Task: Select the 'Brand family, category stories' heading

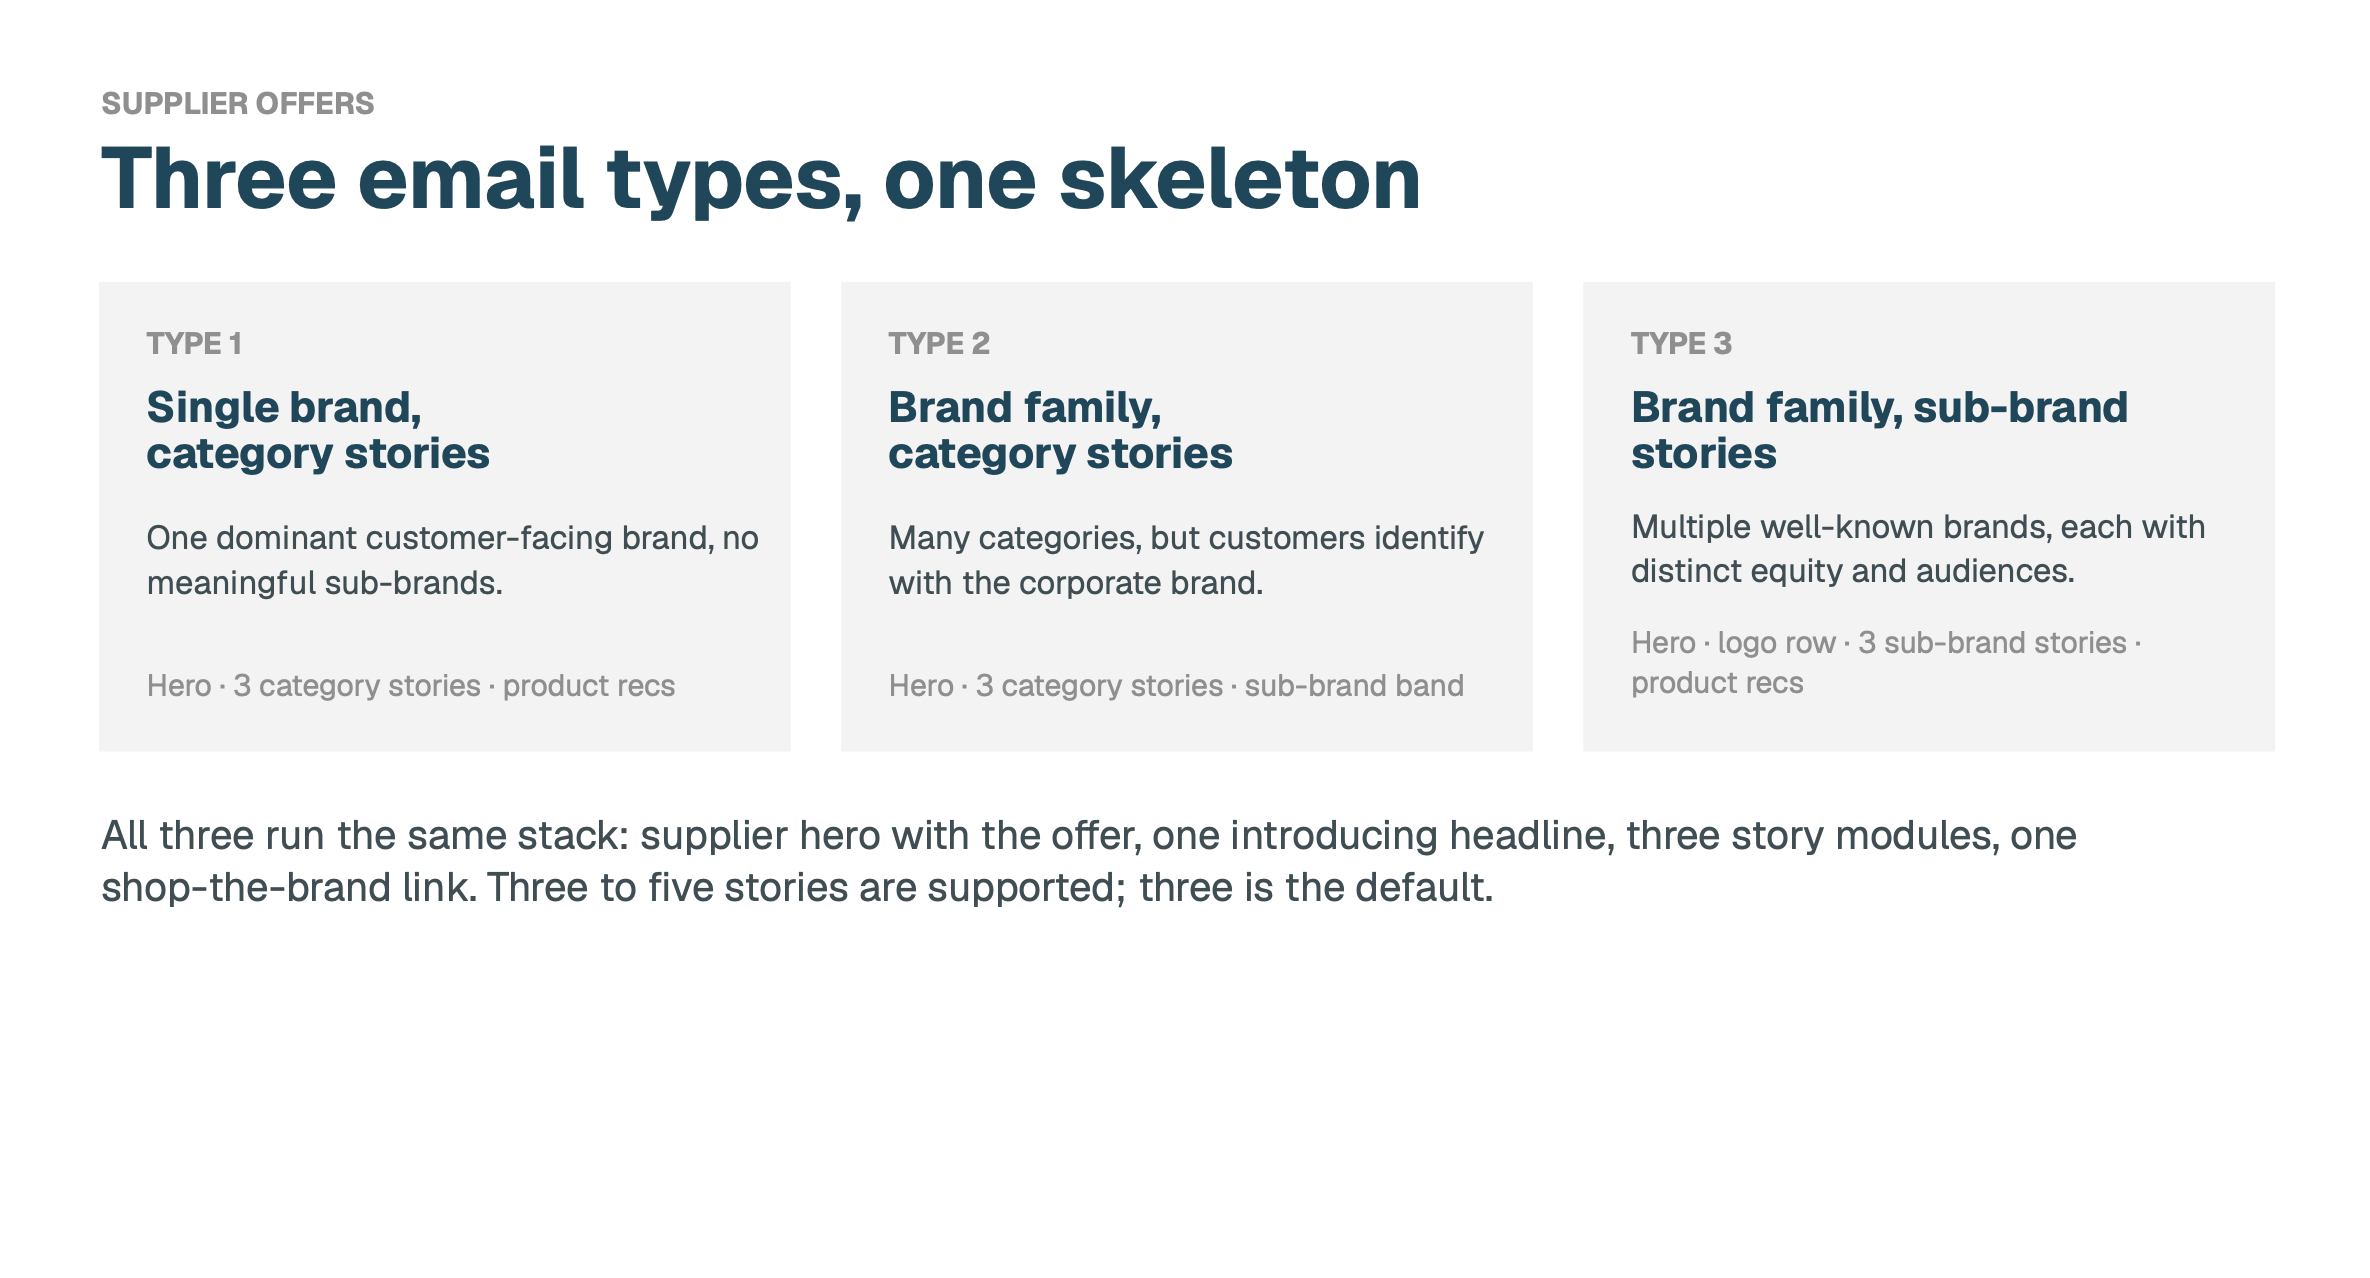Action: [1060, 430]
